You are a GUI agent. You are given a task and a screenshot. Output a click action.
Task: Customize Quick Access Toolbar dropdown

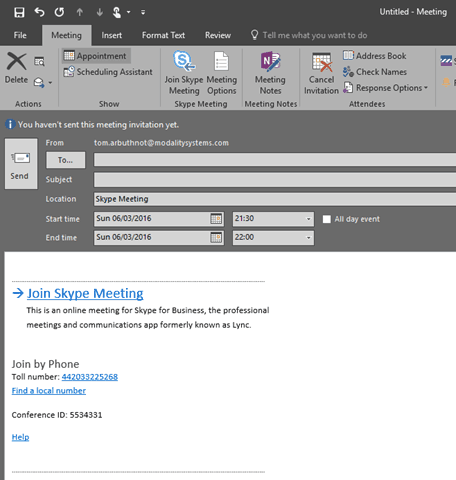[143, 12]
